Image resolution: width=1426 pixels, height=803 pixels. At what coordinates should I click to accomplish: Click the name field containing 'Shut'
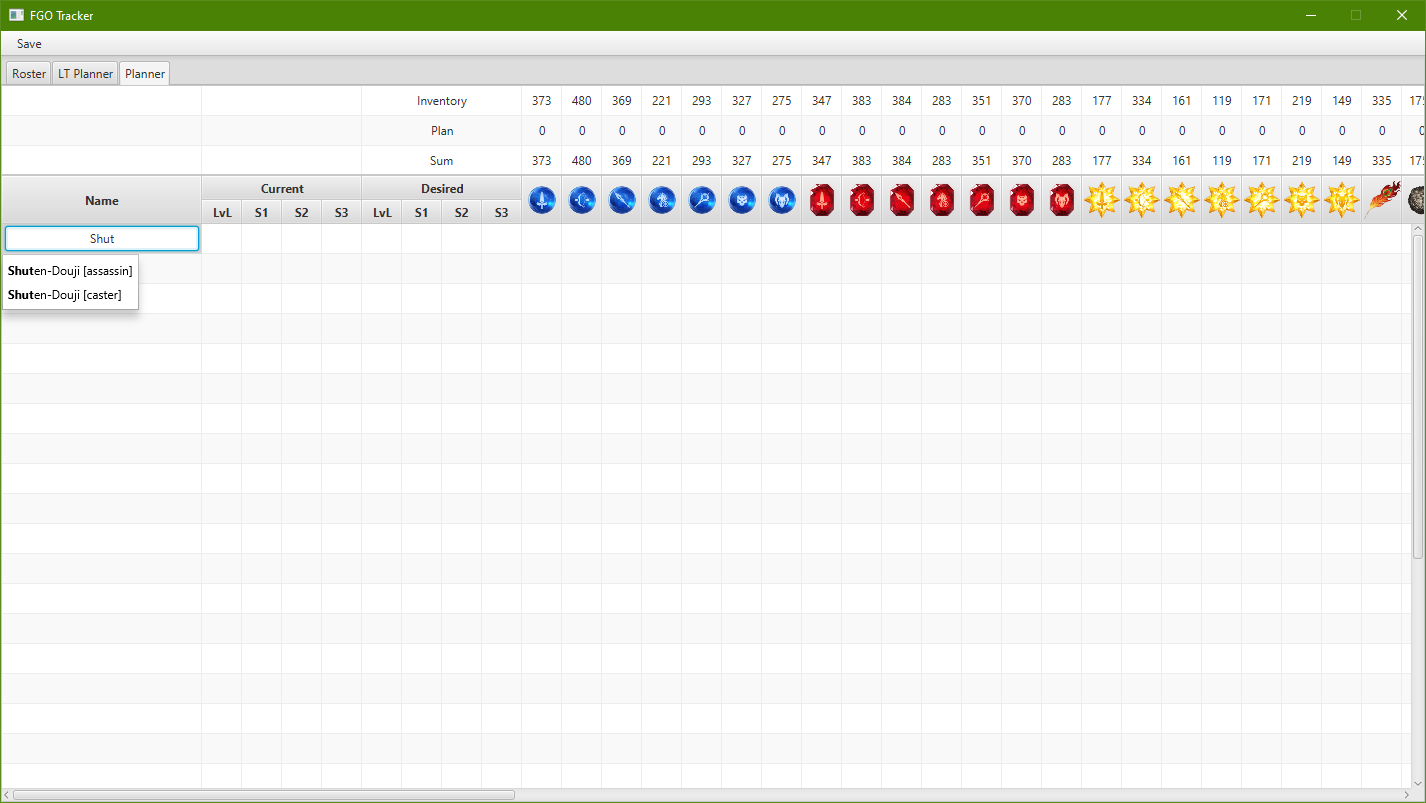tap(102, 238)
